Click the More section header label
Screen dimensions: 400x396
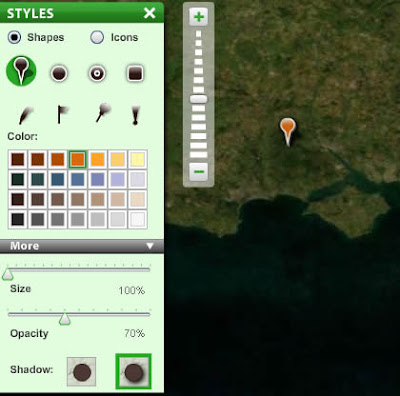tap(25, 246)
